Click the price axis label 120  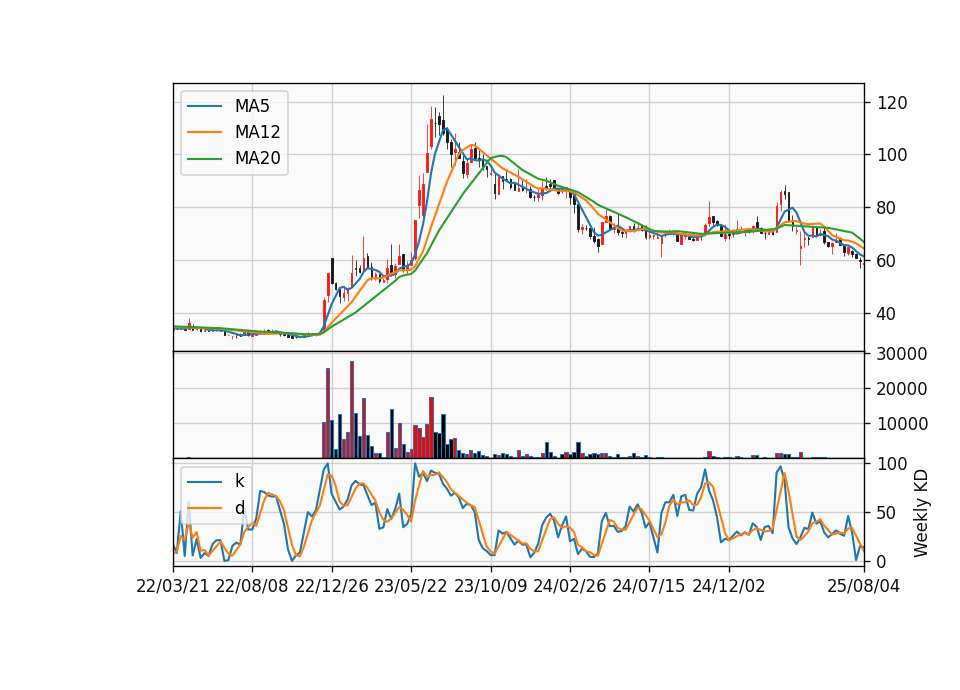click(892, 103)
